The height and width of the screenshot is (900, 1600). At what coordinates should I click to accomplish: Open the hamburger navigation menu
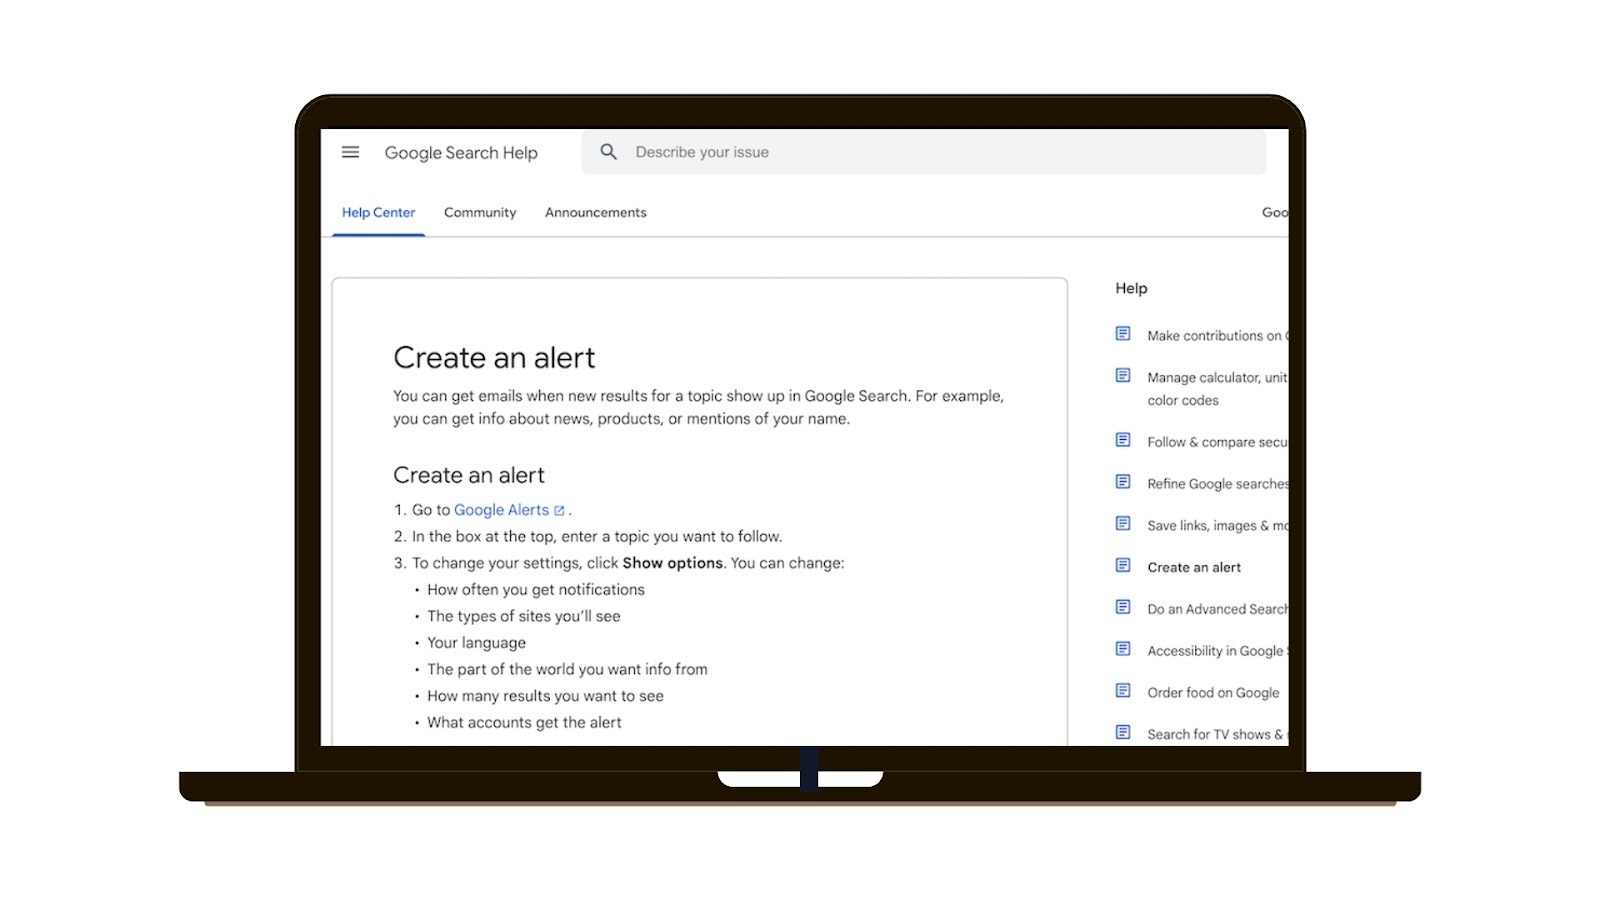[x=350, y=152]
